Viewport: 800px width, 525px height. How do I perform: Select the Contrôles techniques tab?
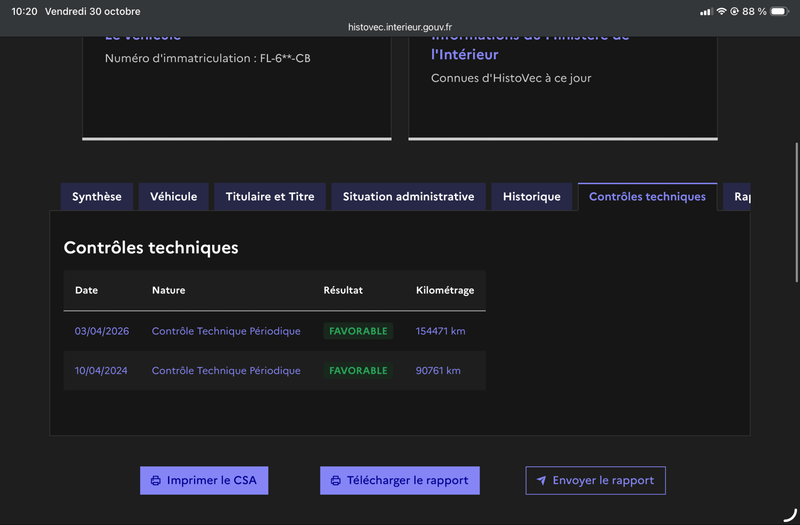[x=647, y=196]
